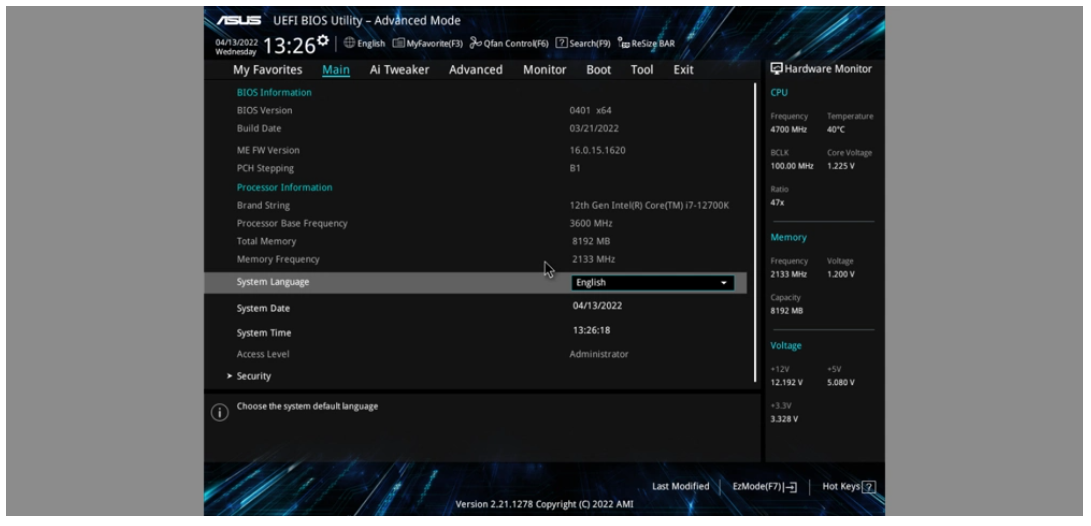Click the main panel vertical scrollbar
The width and height of the screenshot is (1091, 526).
(755, 233)
